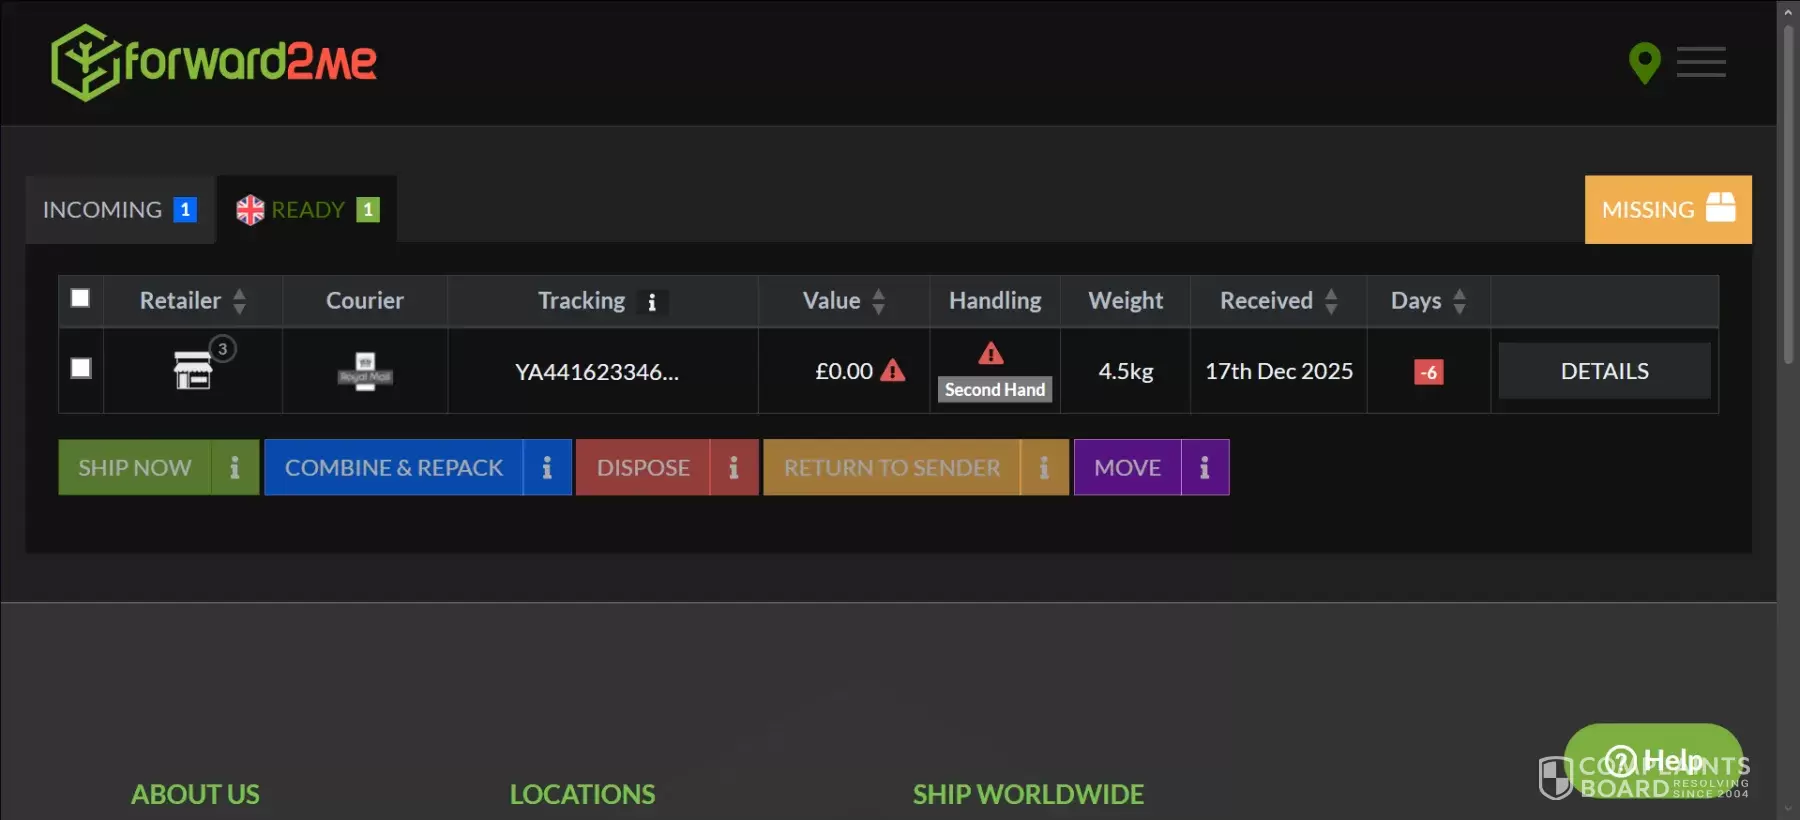Click info icon next to Dispose
The image size is (1800, 820).
pyautogui.click(x=734, y=468)
